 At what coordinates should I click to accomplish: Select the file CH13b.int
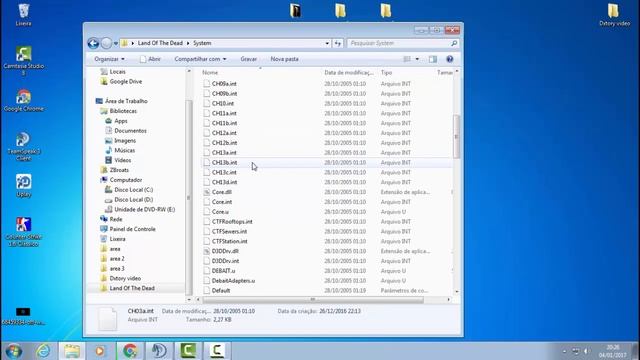(x=224, y=162)
